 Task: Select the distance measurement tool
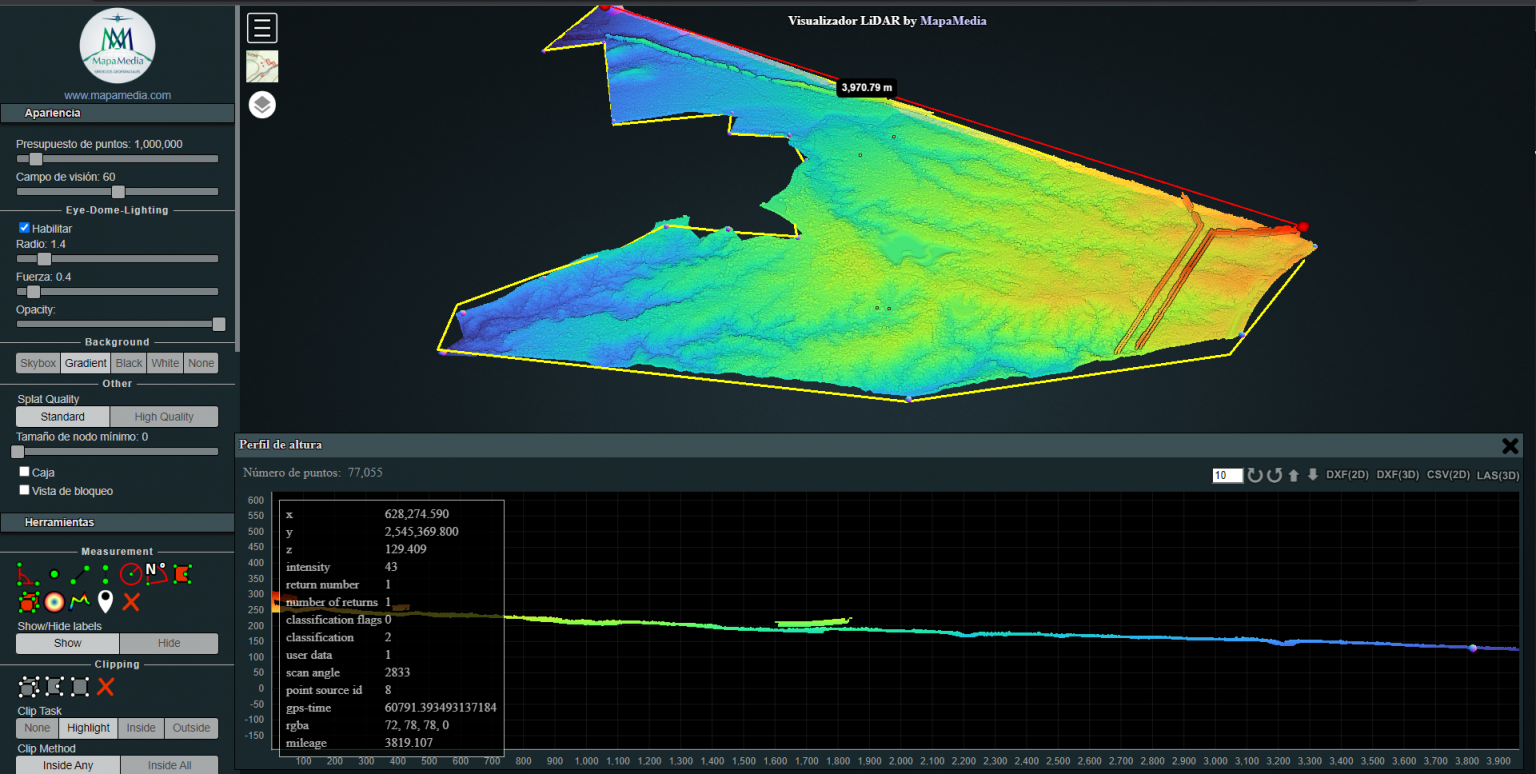79,574
